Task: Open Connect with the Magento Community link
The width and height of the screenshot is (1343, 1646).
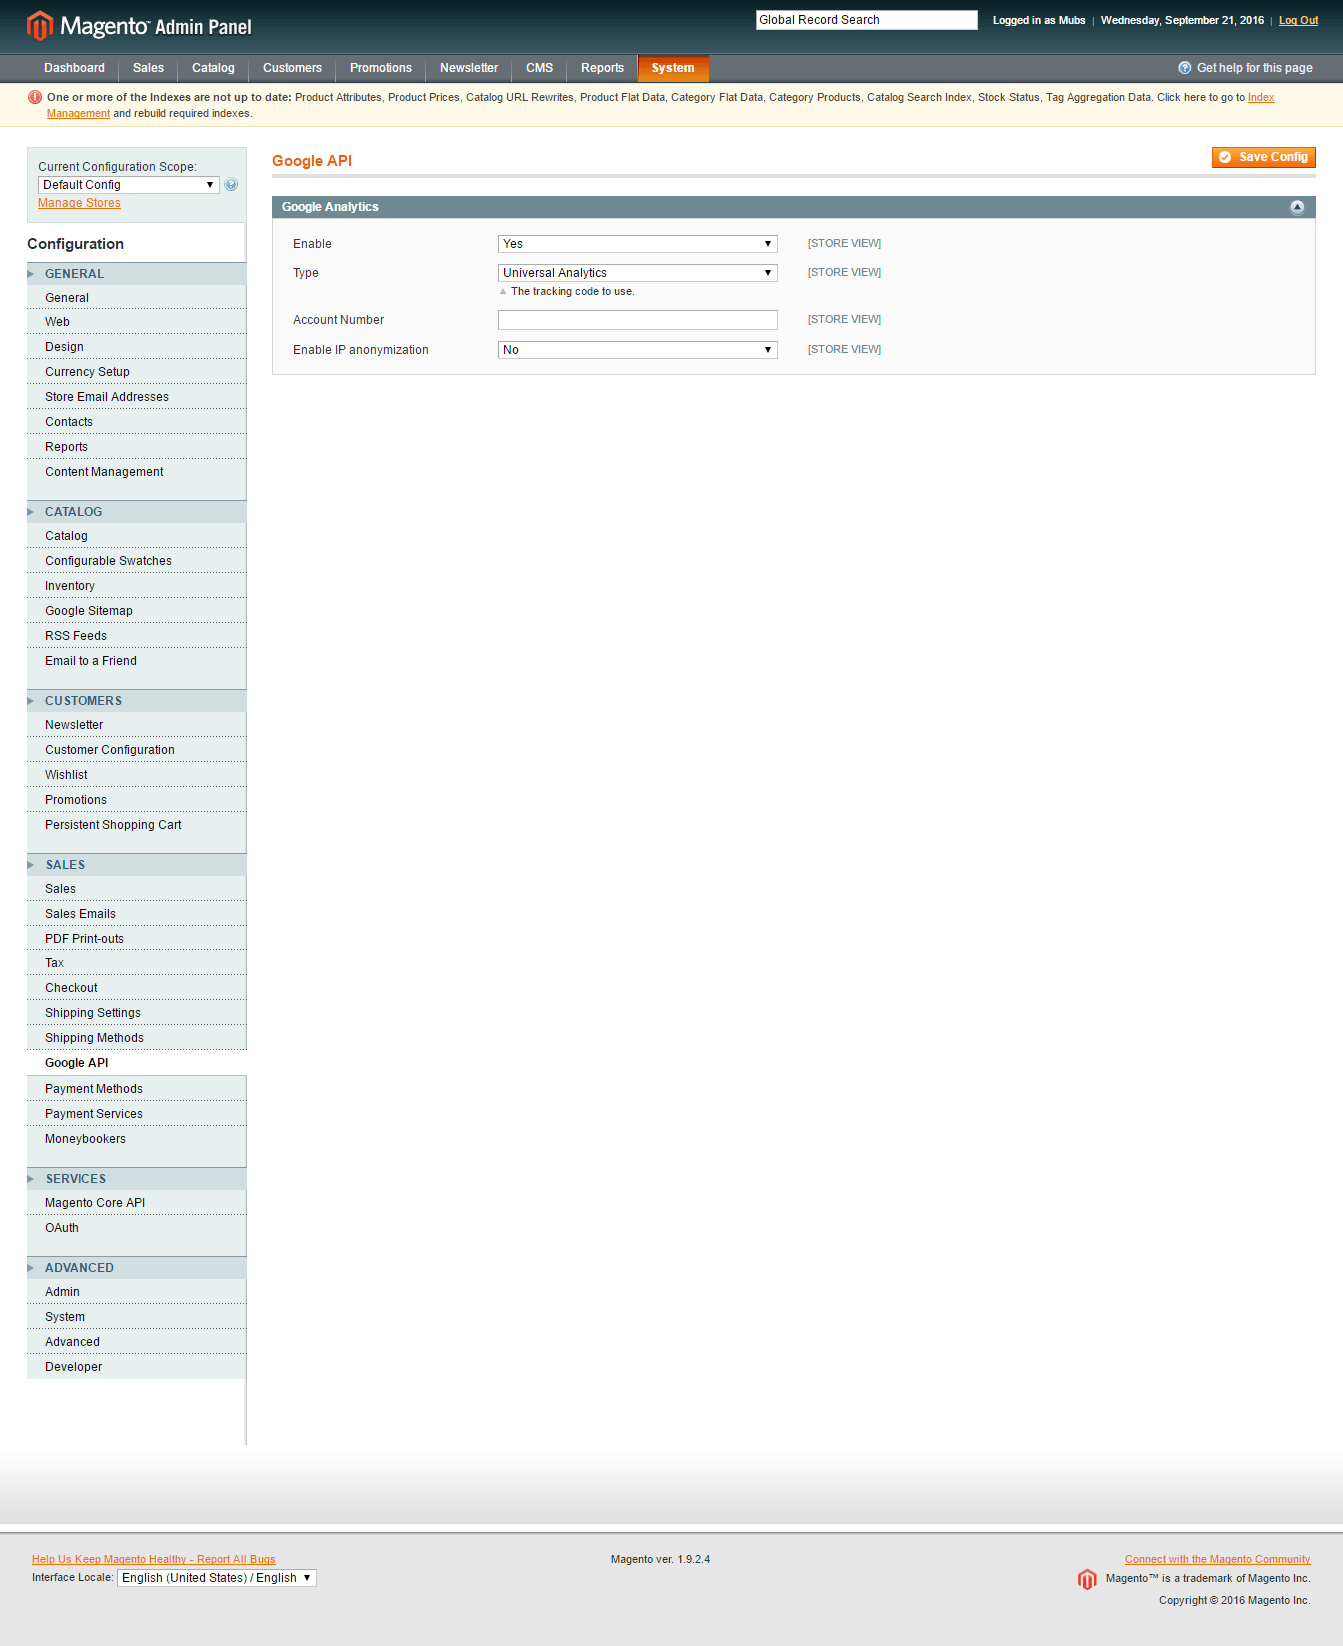Action: (x=1217, y=1559)
